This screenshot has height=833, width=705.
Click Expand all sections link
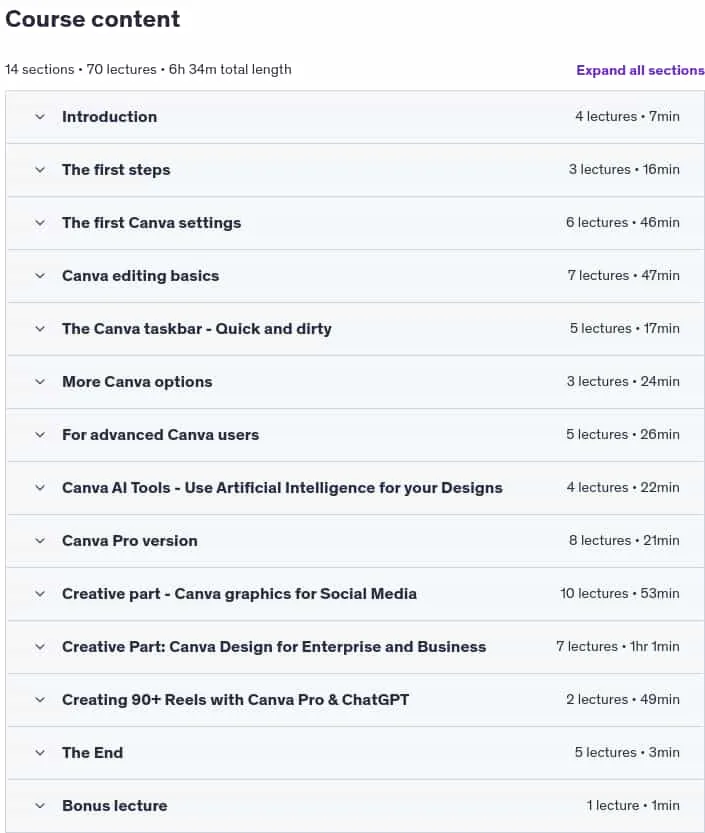point(640,70)
